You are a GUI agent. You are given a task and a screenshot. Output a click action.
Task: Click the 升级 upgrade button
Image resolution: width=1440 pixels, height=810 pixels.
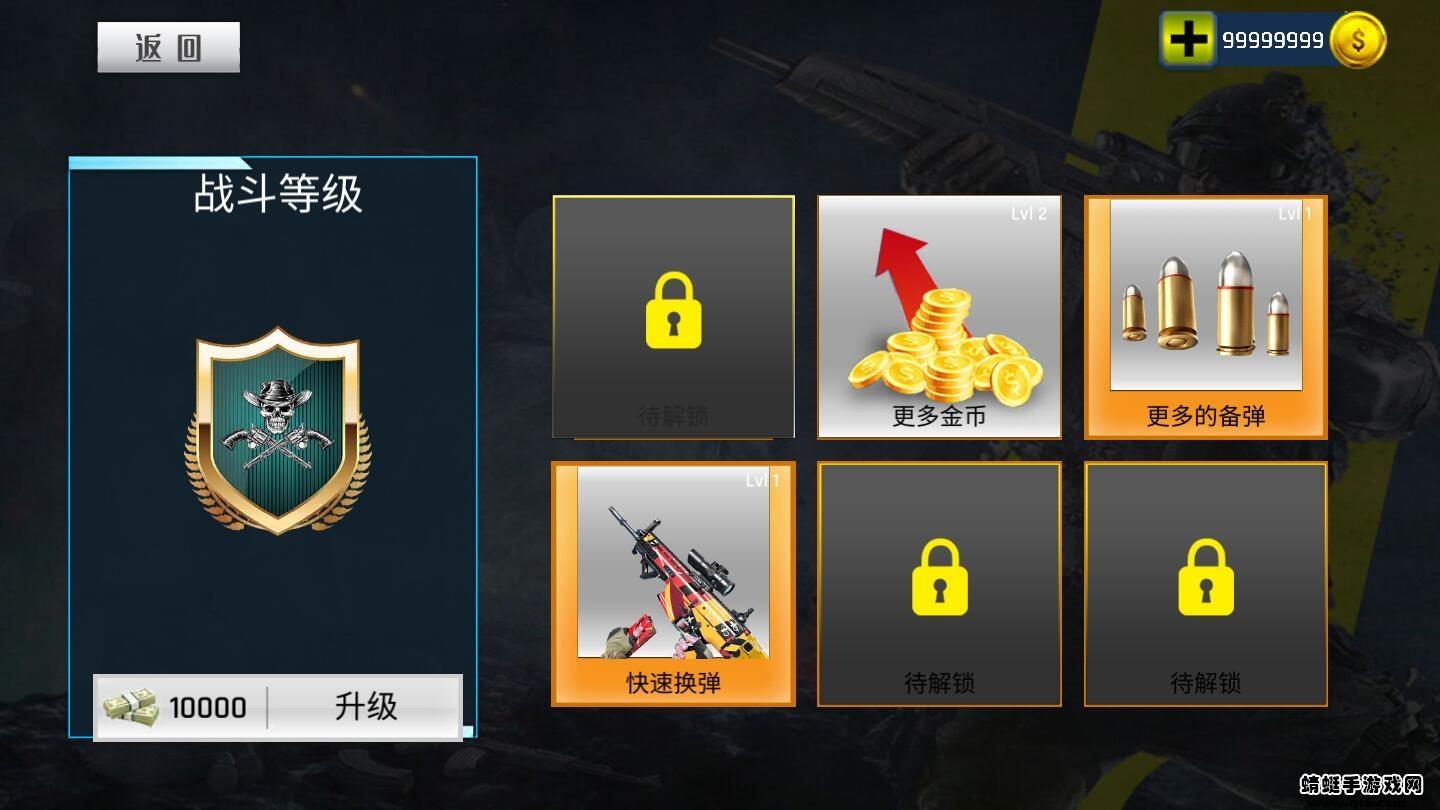pos(366,707)
